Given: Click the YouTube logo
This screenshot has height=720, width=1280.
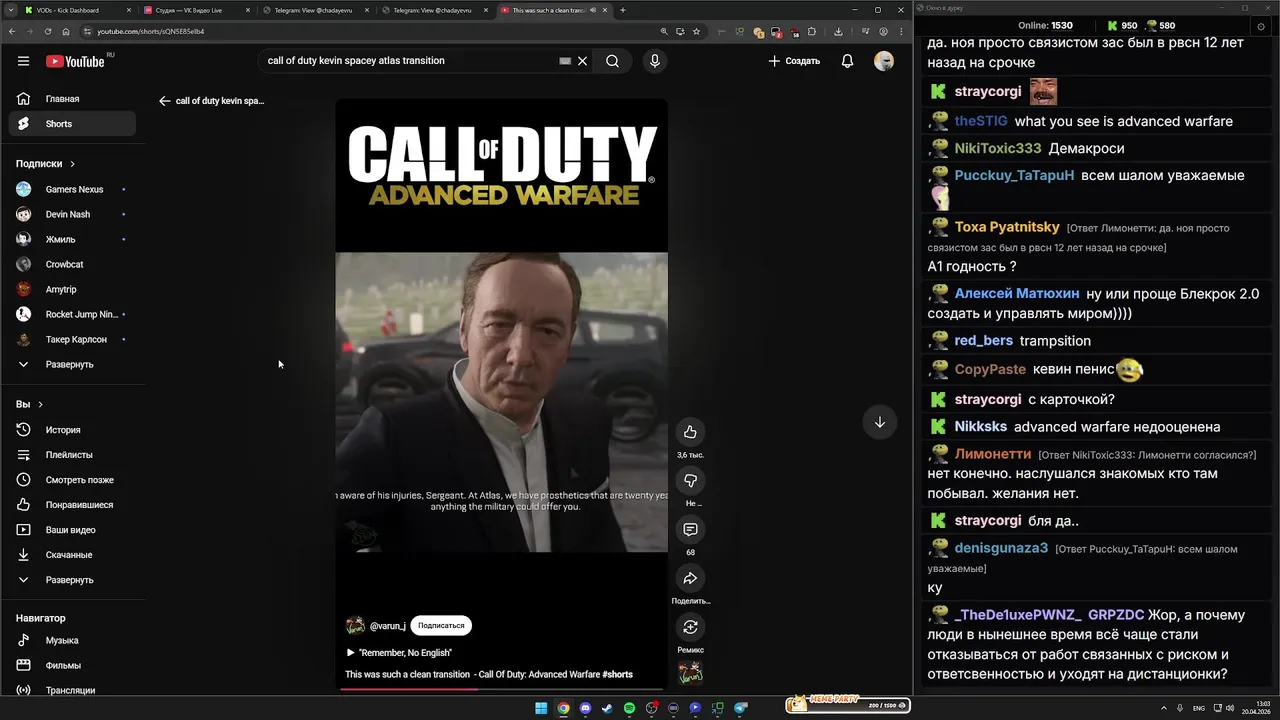Looking at the screenshot, I should [75, 61].
